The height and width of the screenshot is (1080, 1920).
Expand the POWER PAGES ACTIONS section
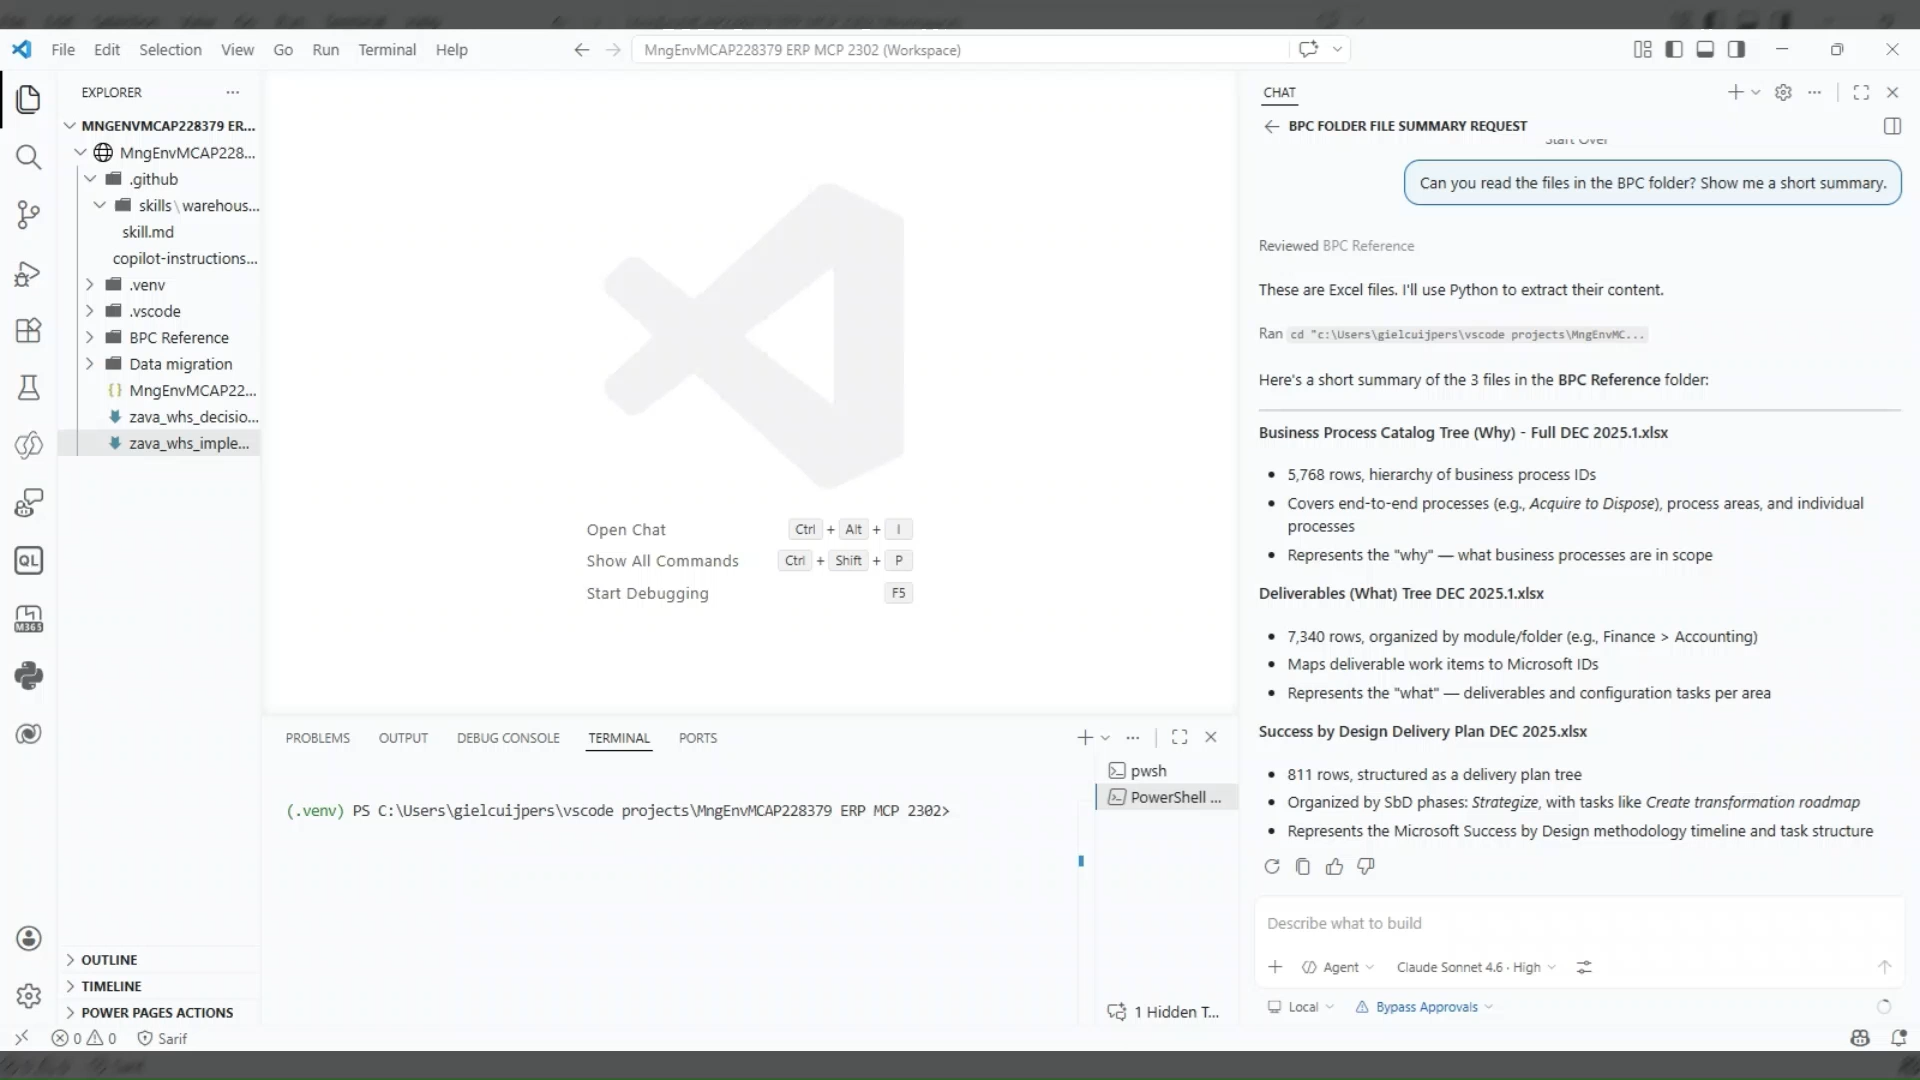pyautogui.click(x=160, y=1013)
